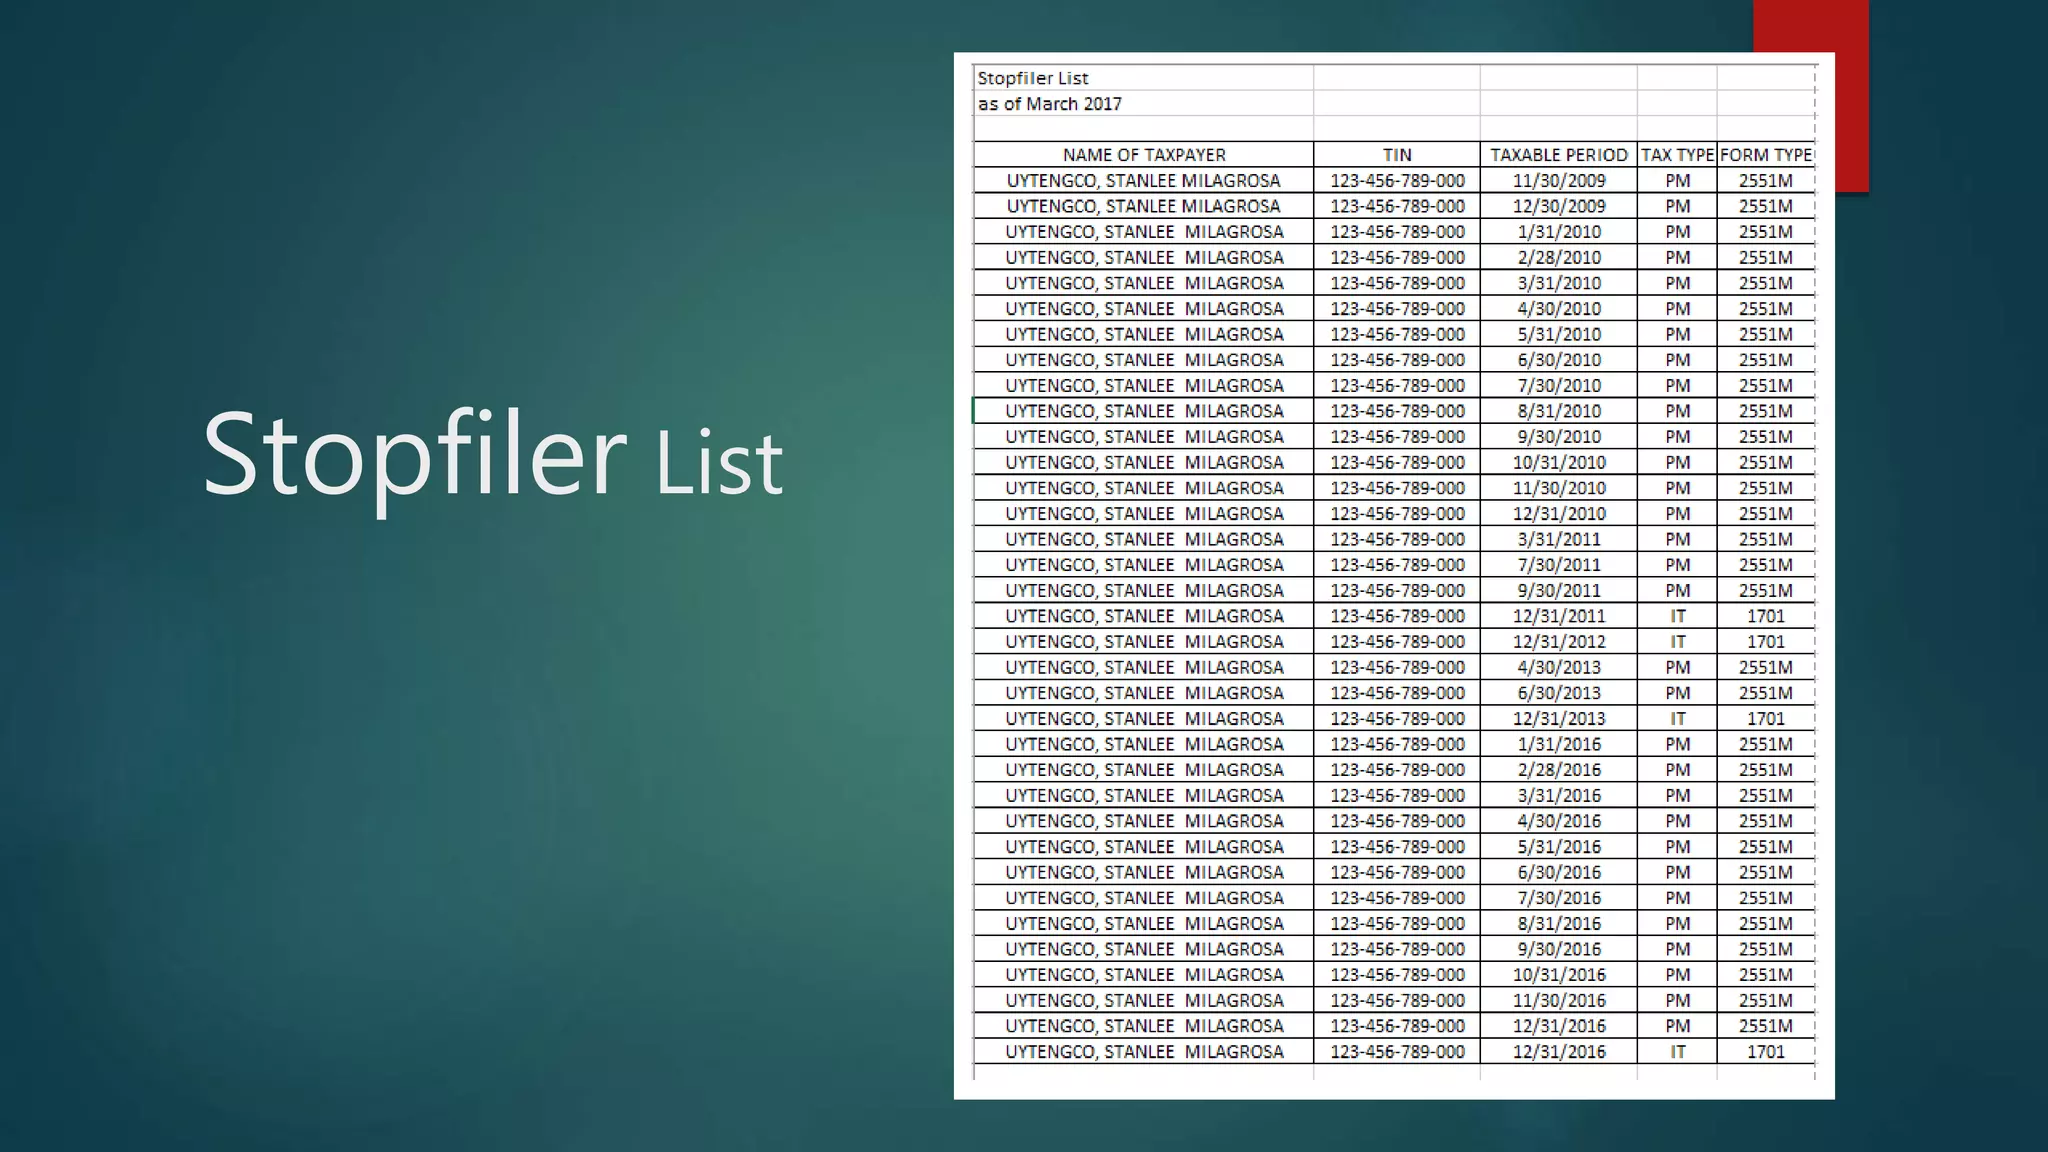Image resolution: width=2048 pixels, height=1152 pixels.
Task: Select the taxable period cell 11/30/2009
Action: (1558, 181)
